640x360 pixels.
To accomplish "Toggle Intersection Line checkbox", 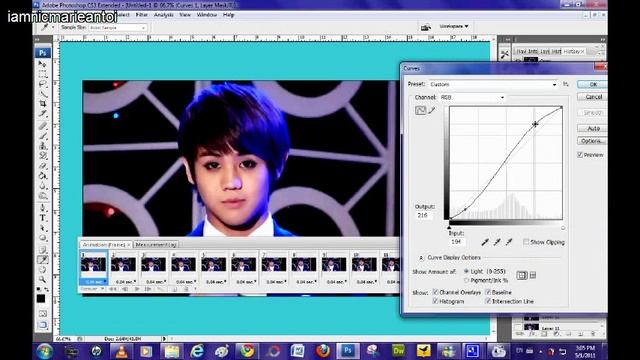I will [x=488, y=301].
